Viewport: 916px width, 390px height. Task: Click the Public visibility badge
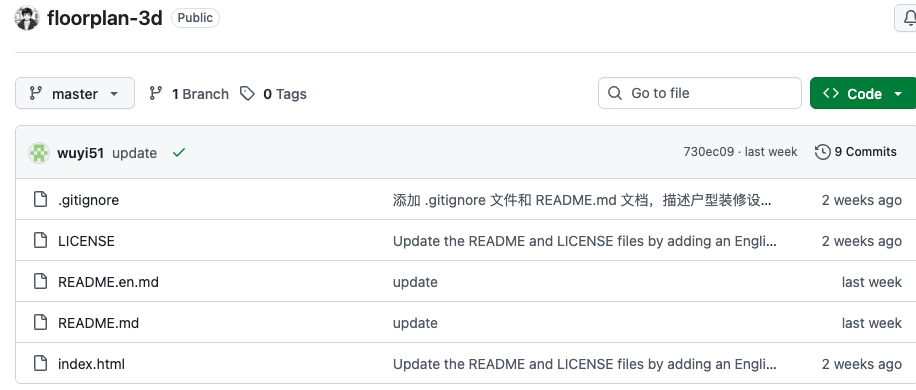tap(195, 18)
